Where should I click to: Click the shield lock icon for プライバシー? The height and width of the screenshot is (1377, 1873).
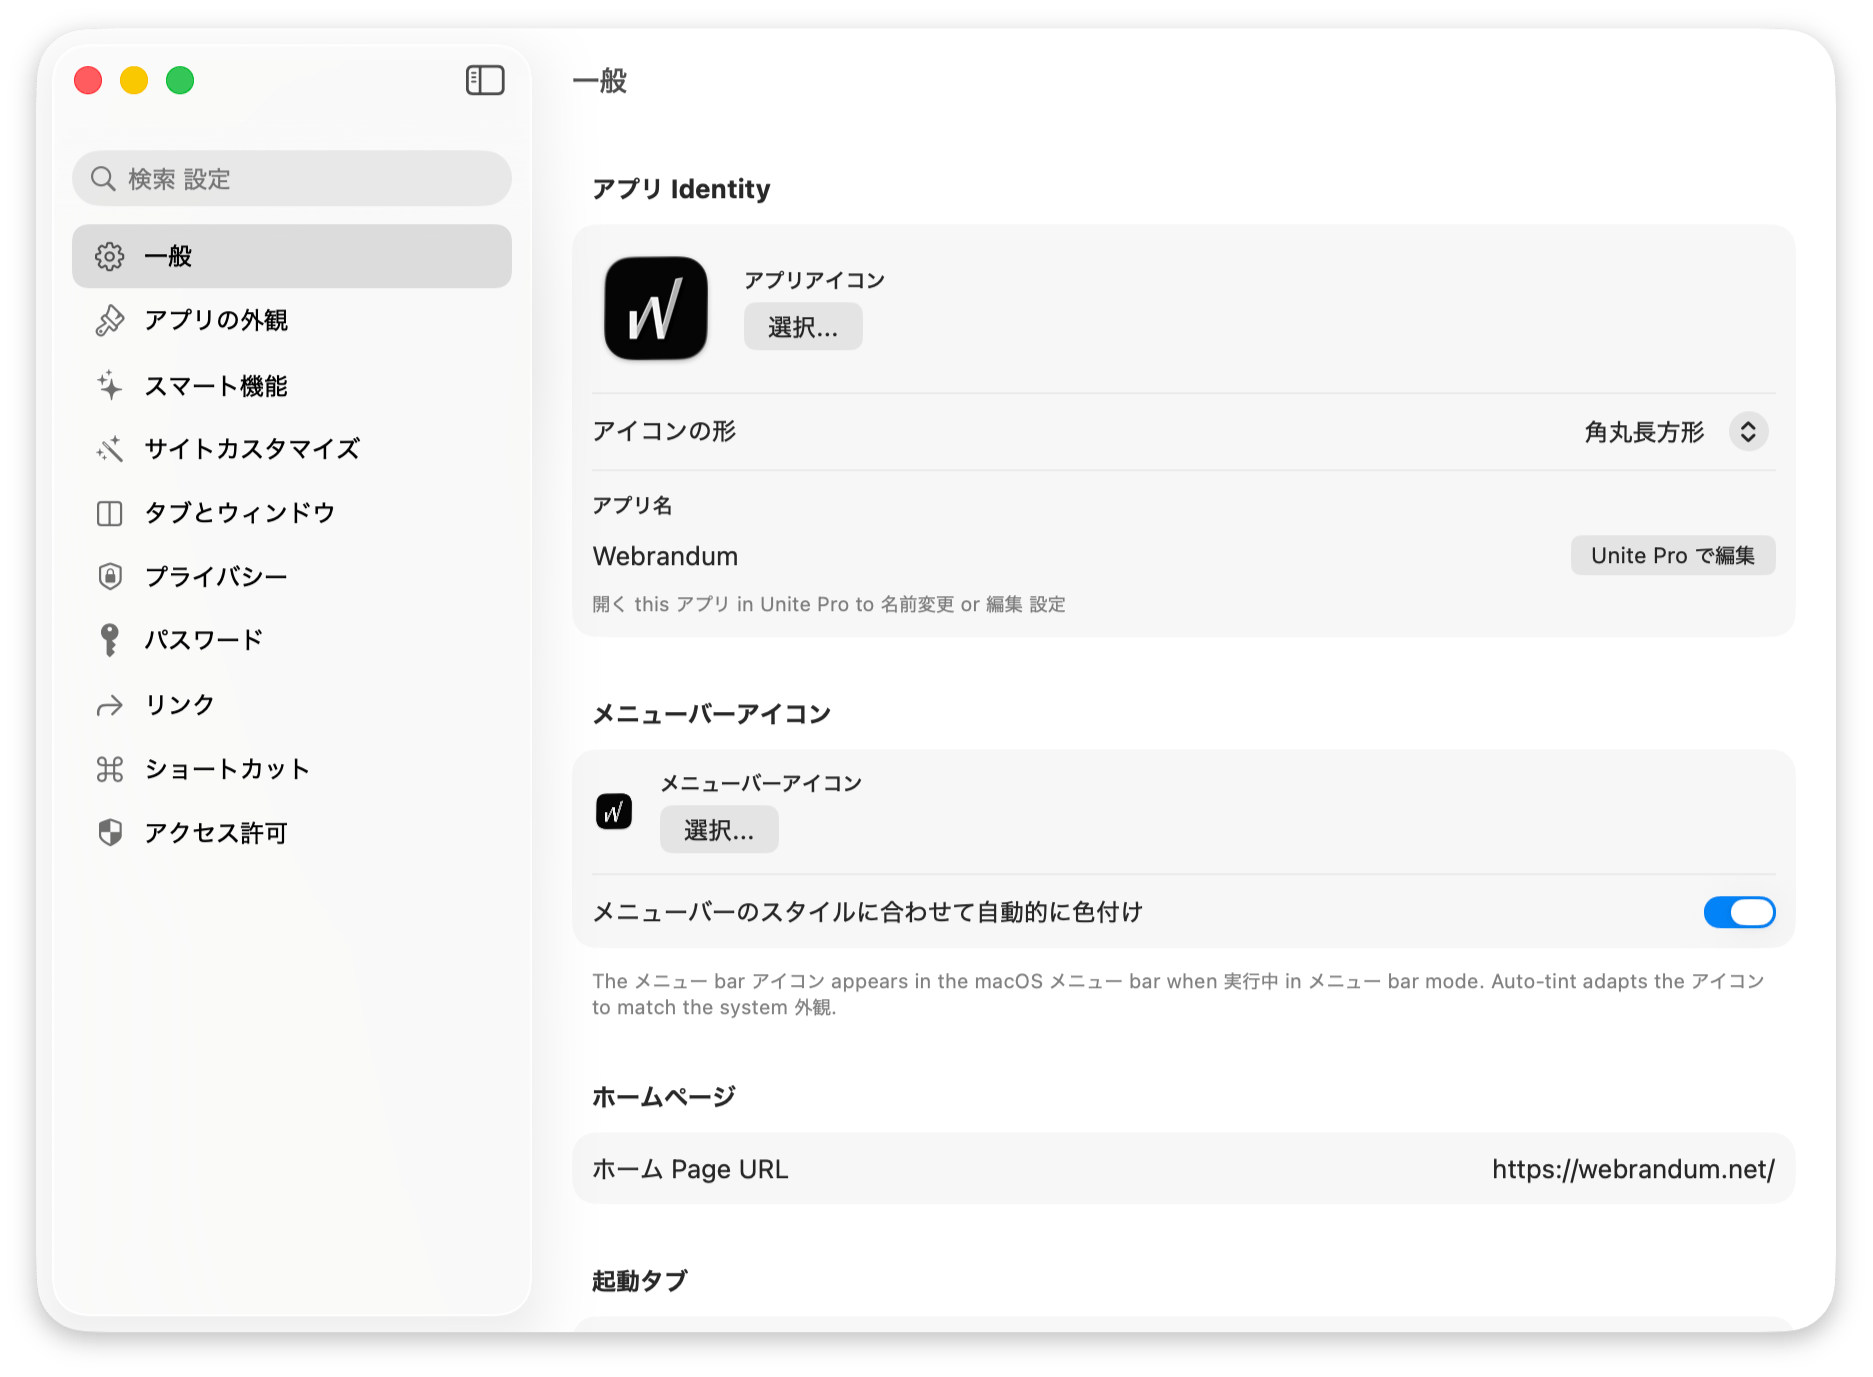tap(109, 577)
